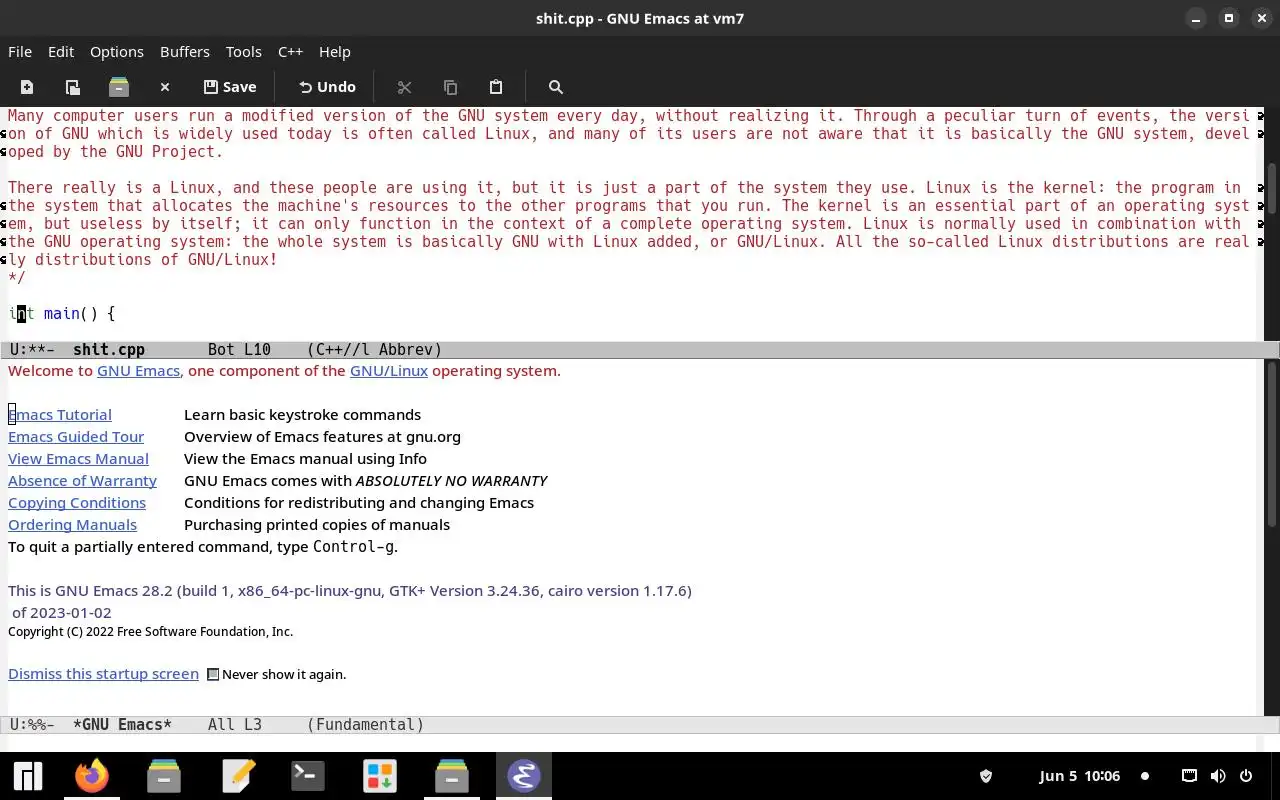1280x800 pixels.
Task: Click the Open Directory drawer icon in toolbar
Action: [119, 87]
